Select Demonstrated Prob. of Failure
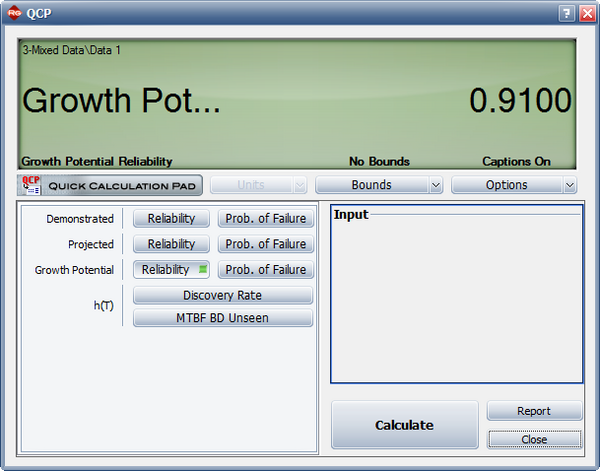This screenshot has width=600, height=471. click(x=265, y=219)
